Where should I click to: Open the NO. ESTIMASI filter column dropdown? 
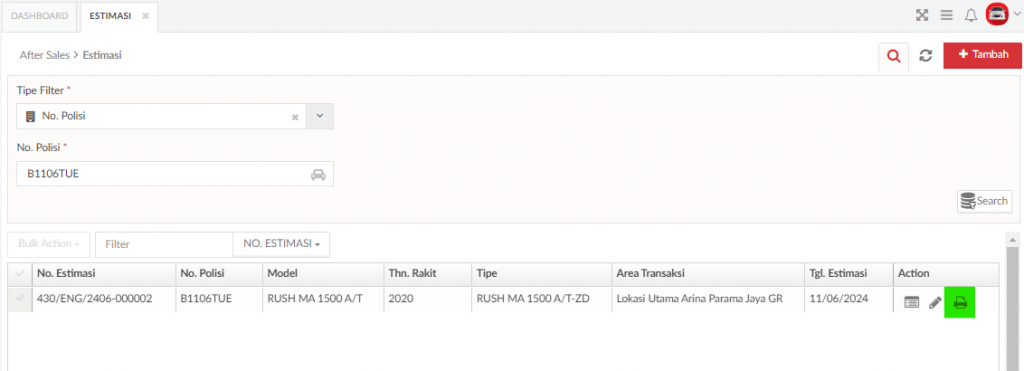point(281,244)
